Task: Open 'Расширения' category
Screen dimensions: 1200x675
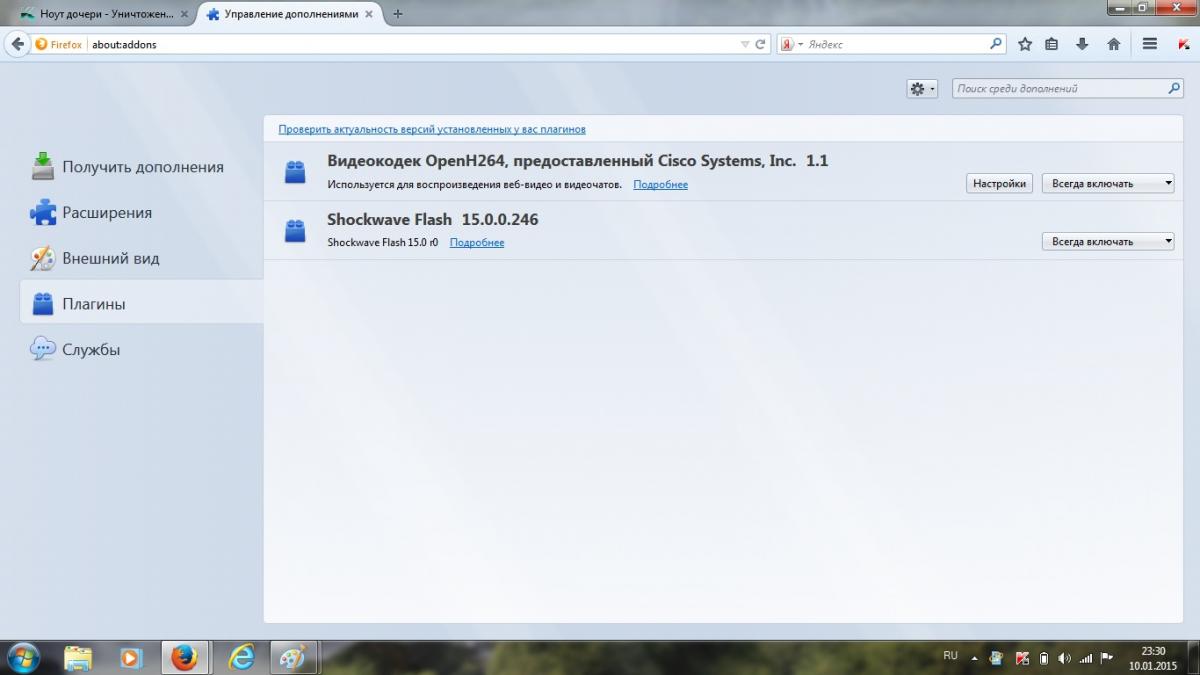Action: (x=141, y=212)
